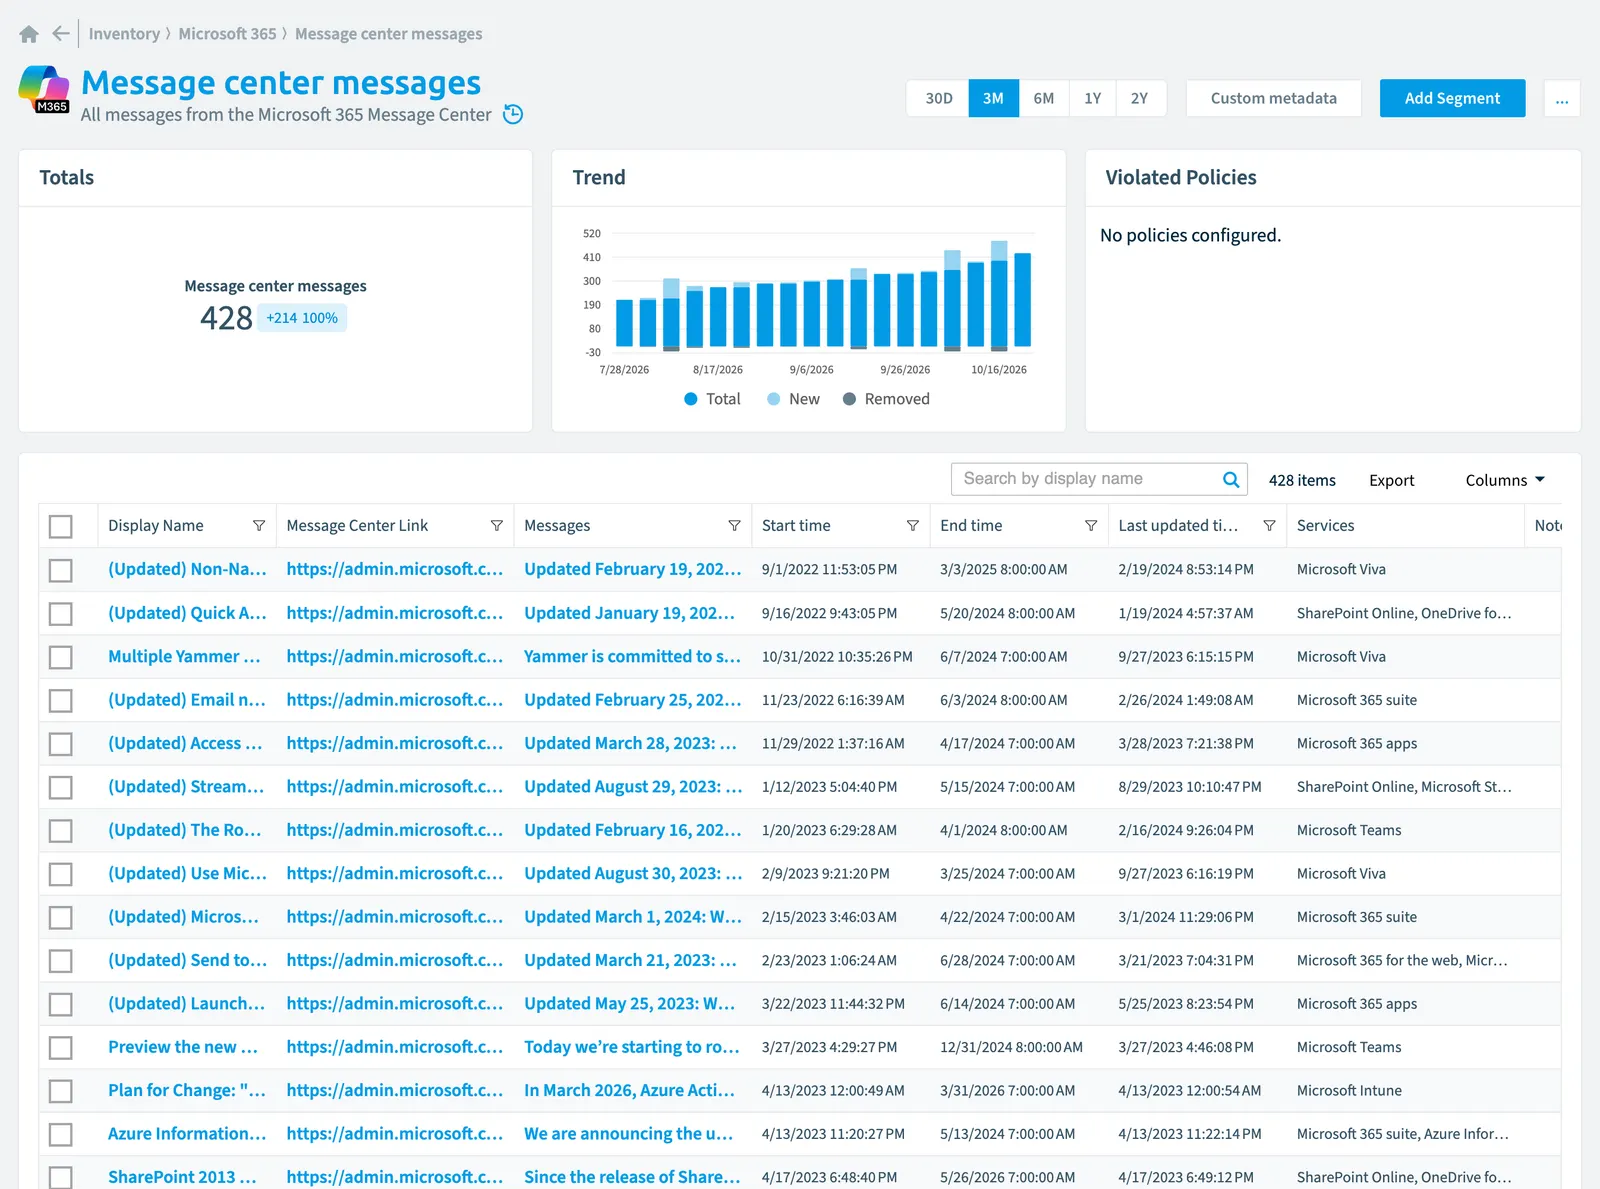
Task: Click the back arrow icon
Action: pos(61,34)
